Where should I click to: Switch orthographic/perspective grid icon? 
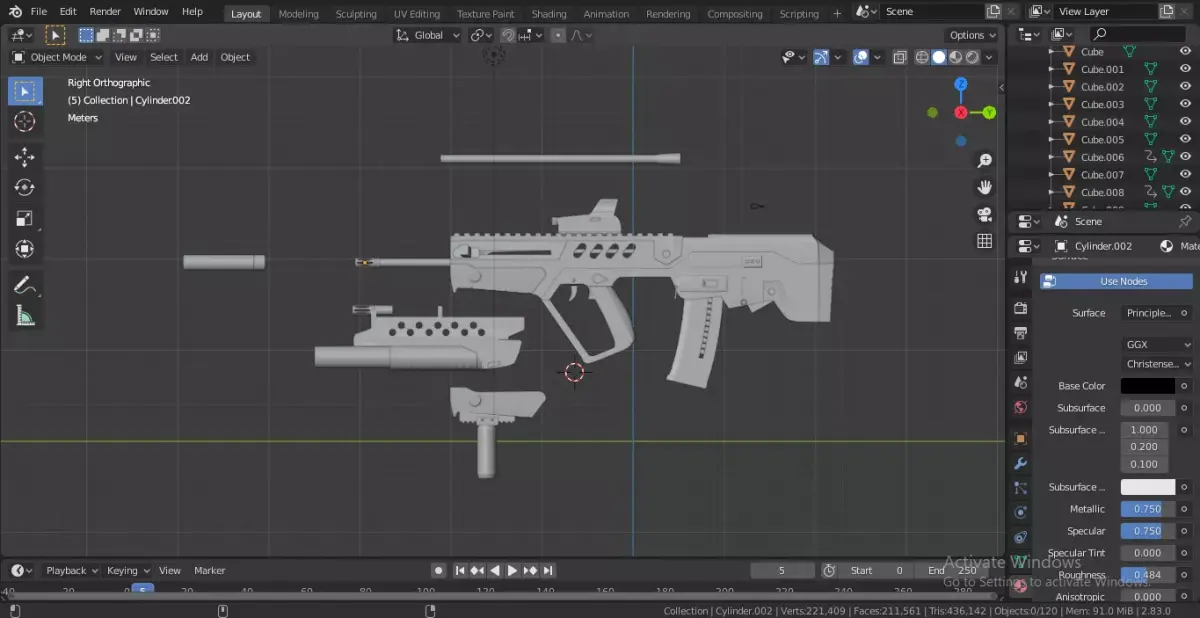[x=984, y=241]
